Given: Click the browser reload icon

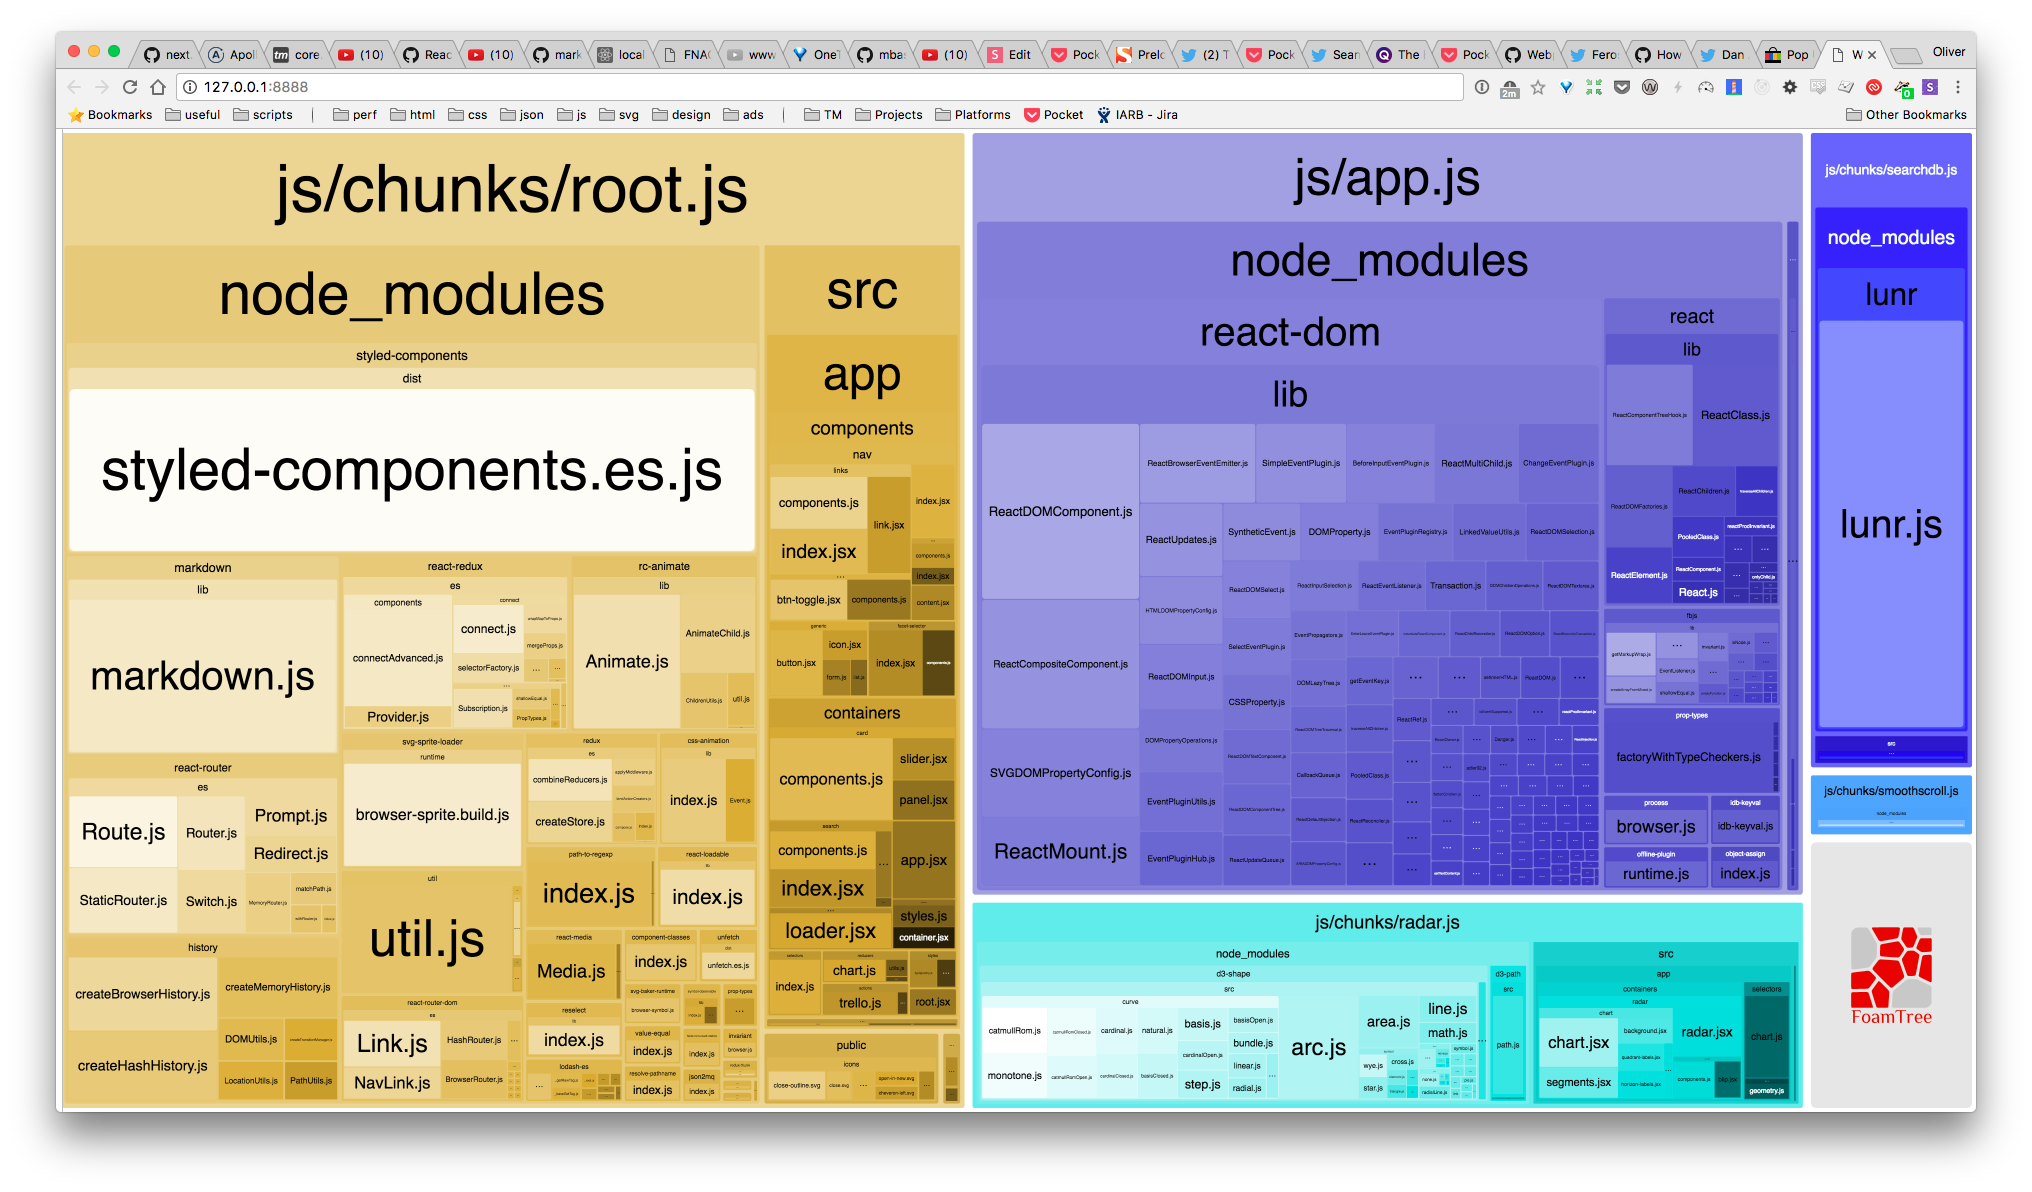Looking at the screenshot, I should [130, 87].
